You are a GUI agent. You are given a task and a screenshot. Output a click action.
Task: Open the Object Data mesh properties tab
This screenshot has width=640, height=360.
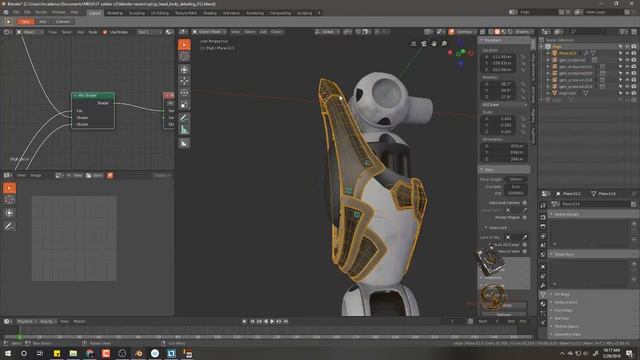pyautogui.click(x=543, y=294)
